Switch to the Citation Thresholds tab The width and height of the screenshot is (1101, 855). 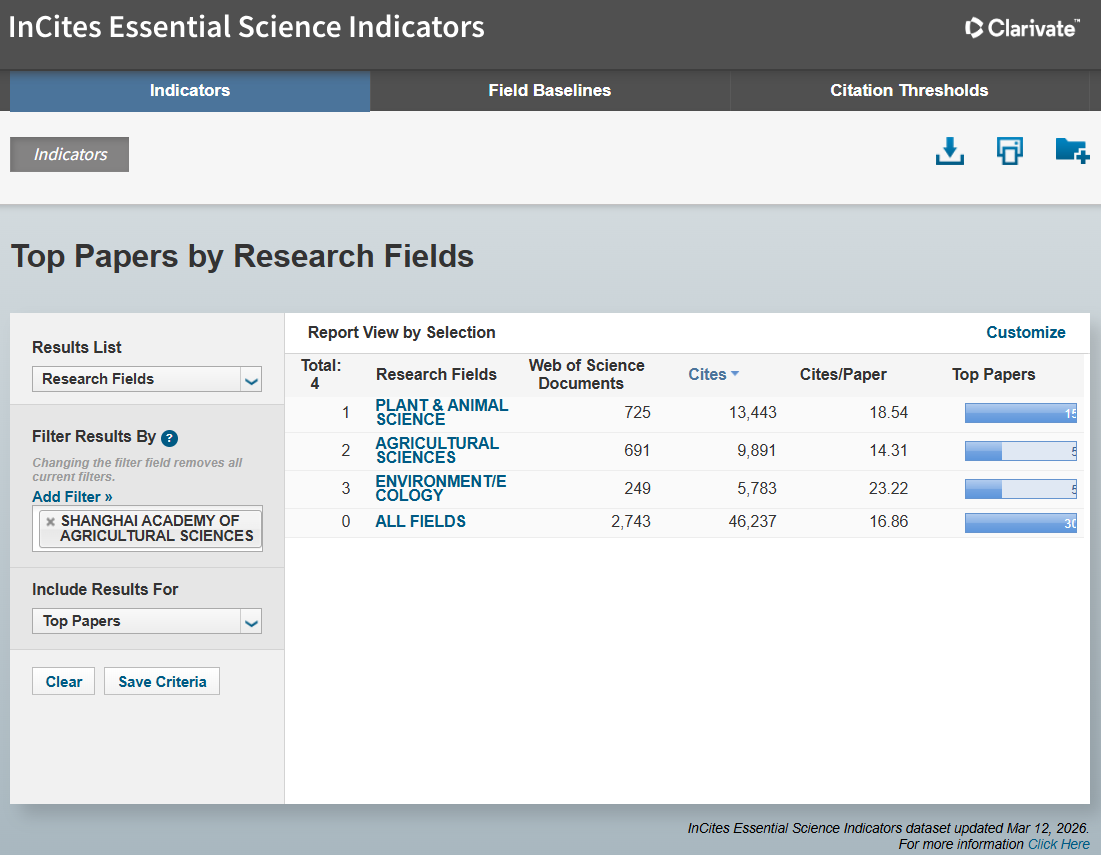[x=909, y=91]
